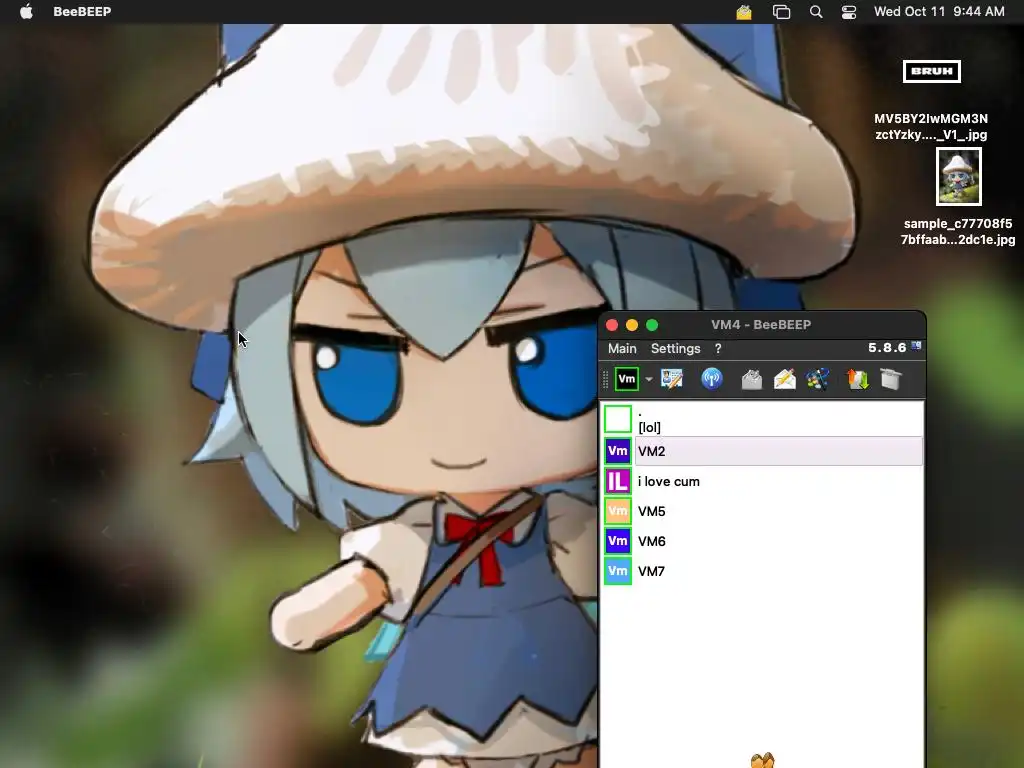The height and width of the screenshot is (768, 1024).
Task: Open Spotlight search in the menu bar
Action: [x=816, y=12]
